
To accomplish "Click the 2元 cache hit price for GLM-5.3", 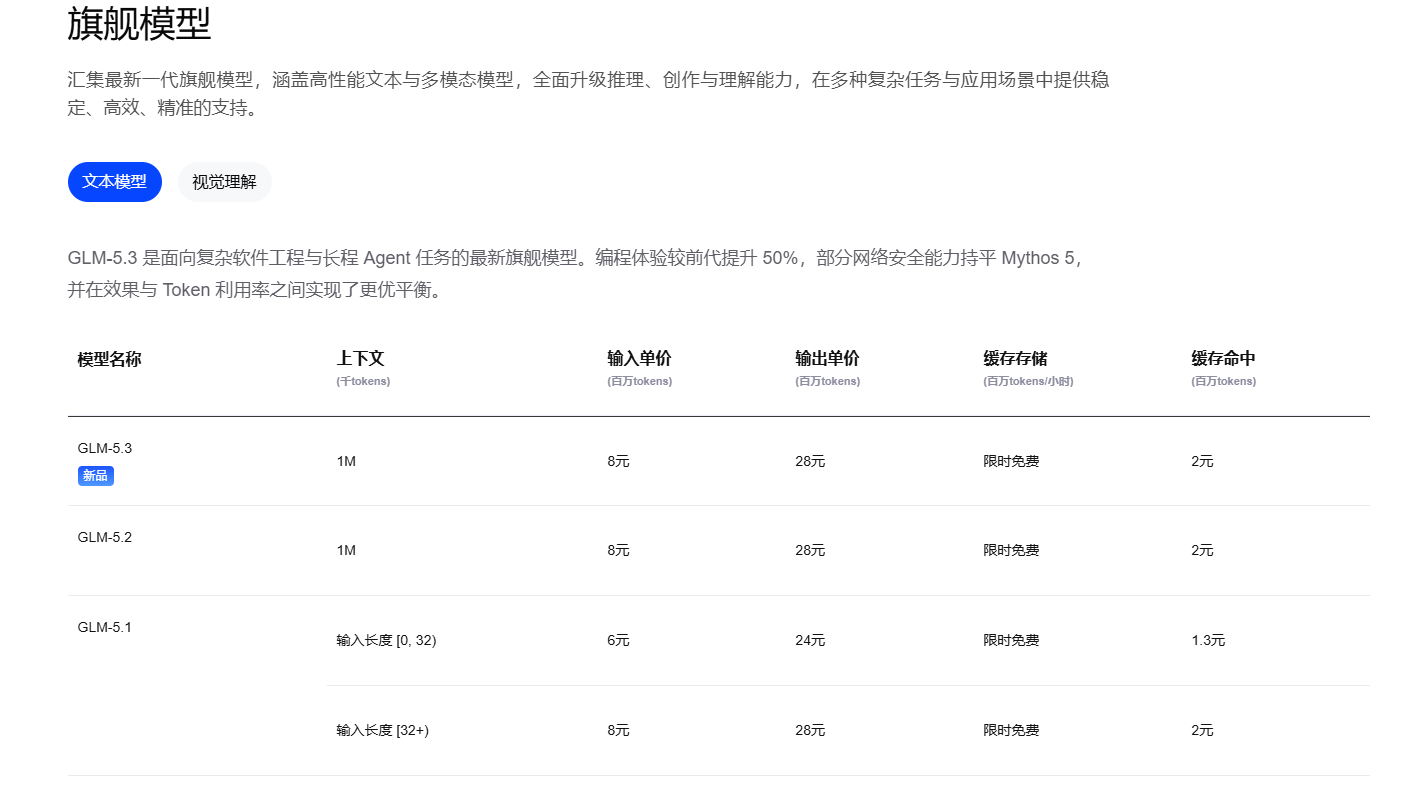I will [1202, 461].
